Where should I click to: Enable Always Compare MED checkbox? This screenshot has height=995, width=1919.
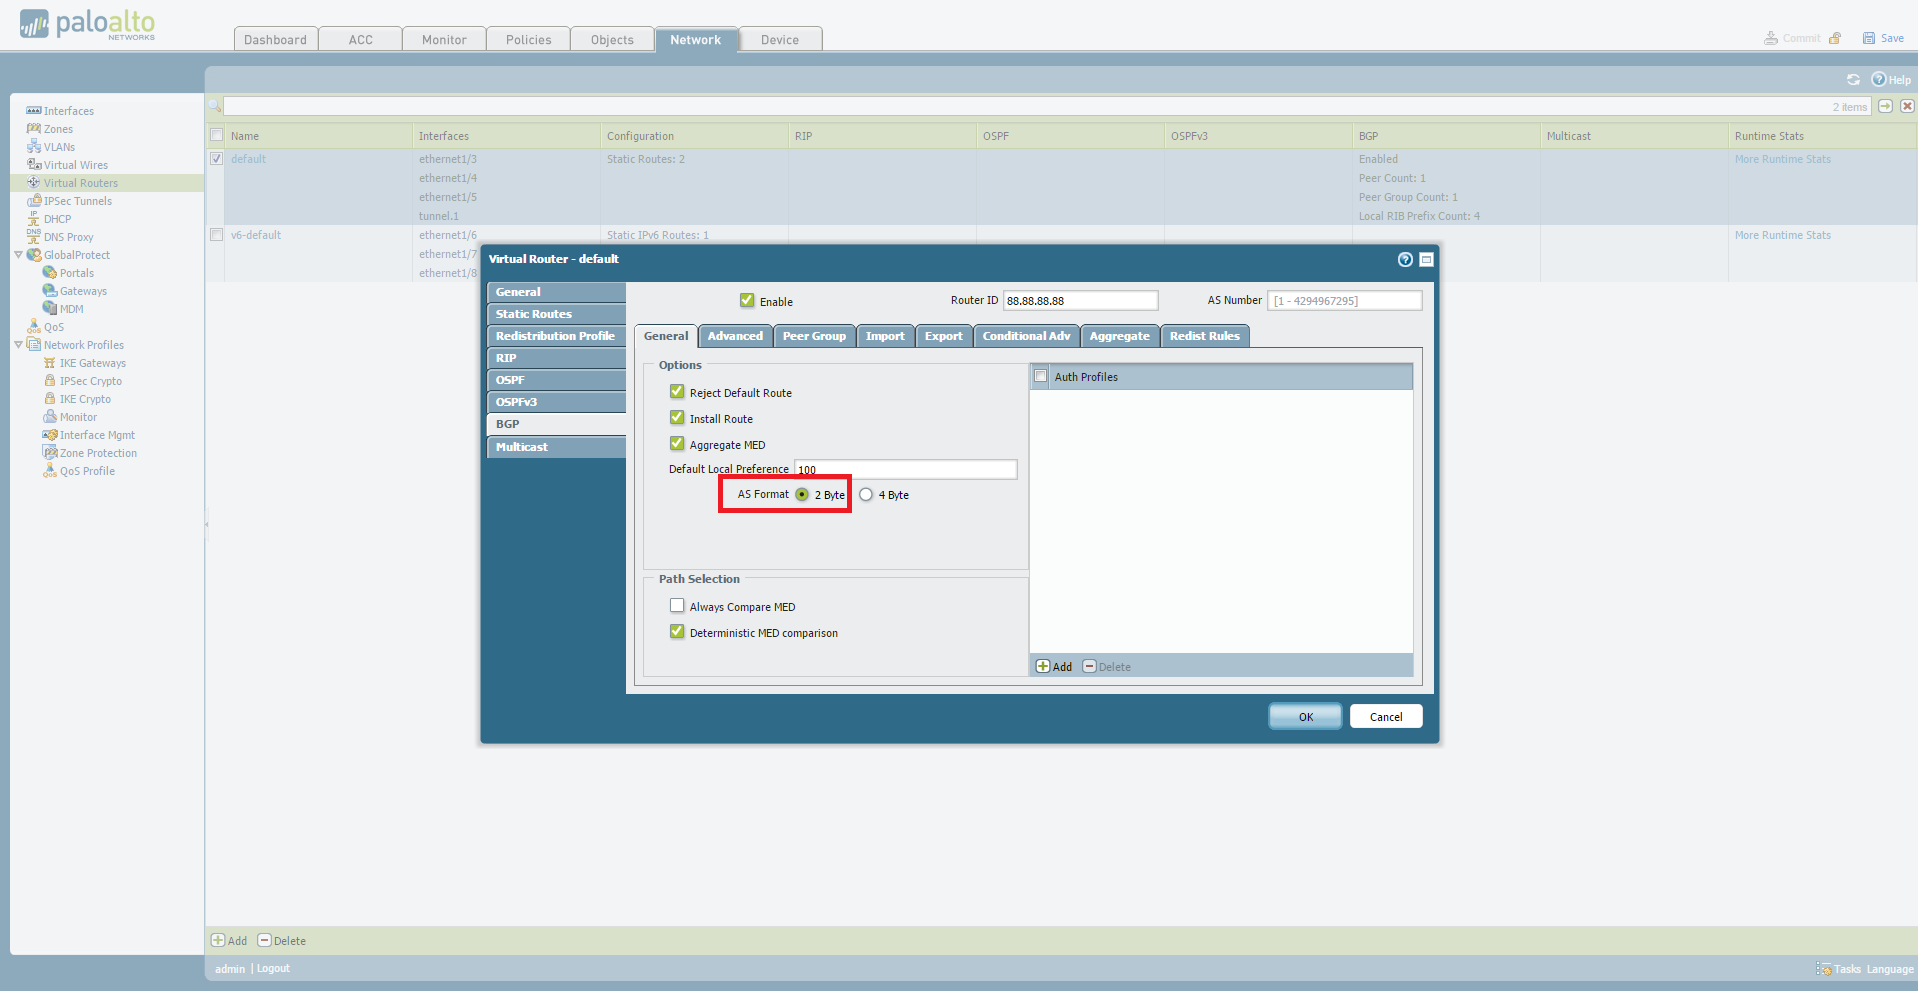pos(677,606)
